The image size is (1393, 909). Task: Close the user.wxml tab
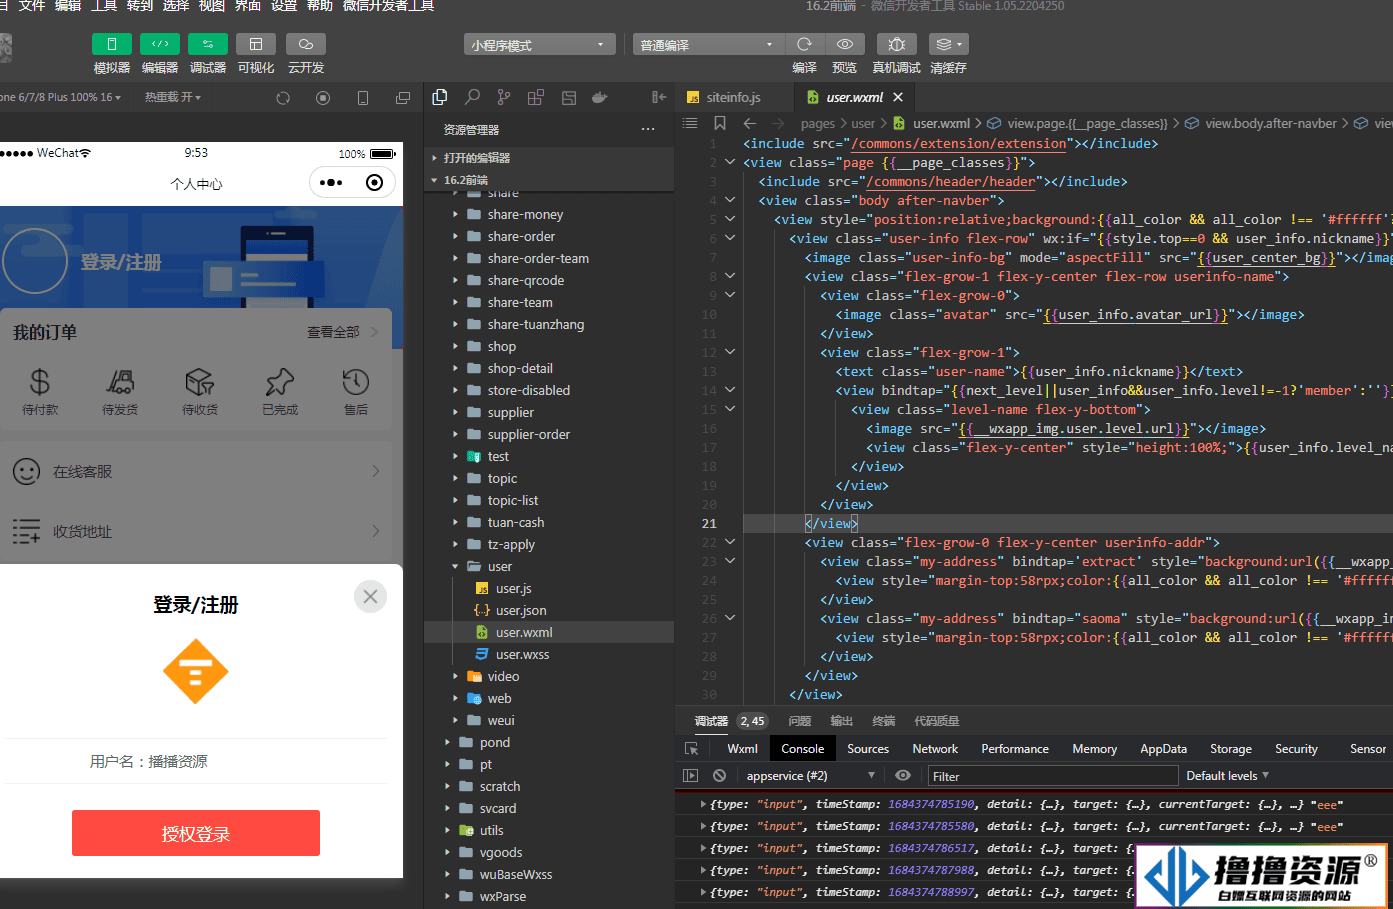tap(898, 97)
